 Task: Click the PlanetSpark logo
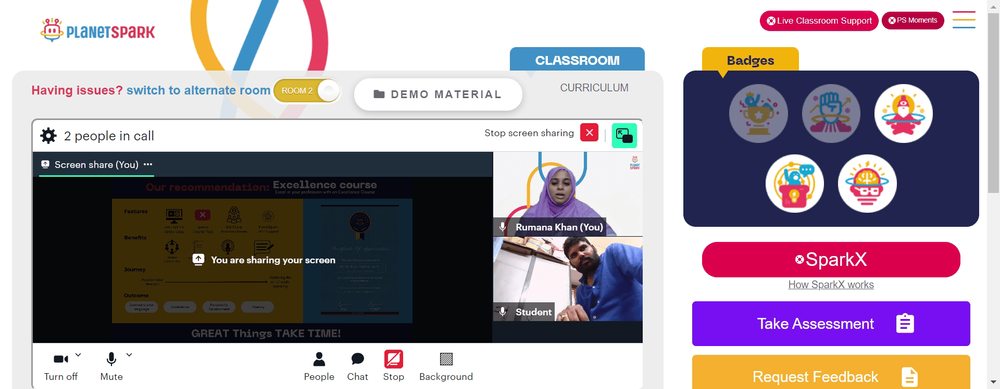tap(98, 30)
